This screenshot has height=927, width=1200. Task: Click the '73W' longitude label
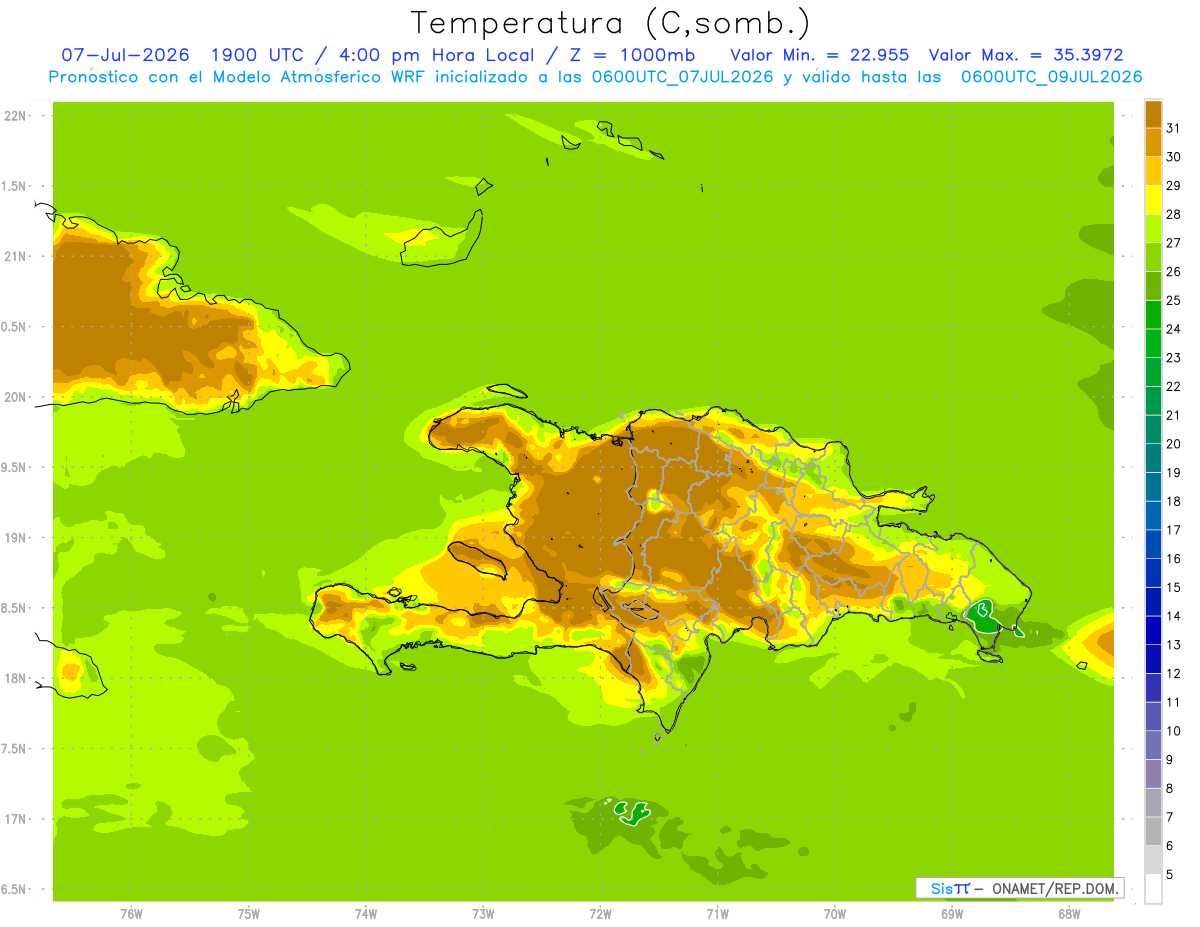point(483,914)
